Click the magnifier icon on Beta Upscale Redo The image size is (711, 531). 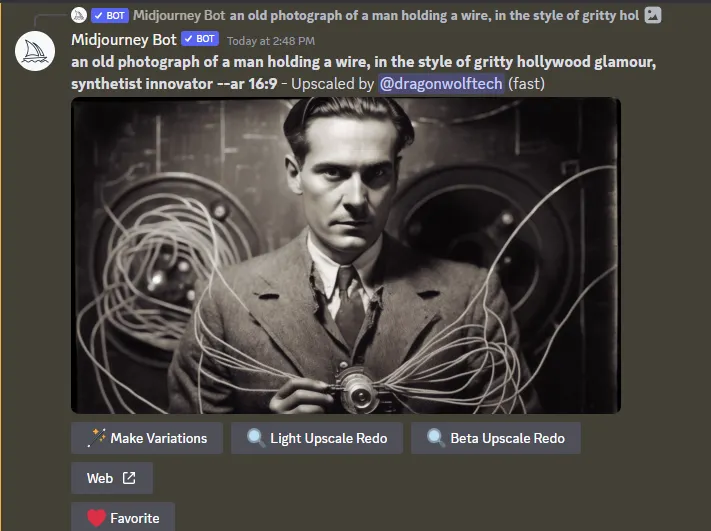436,438
